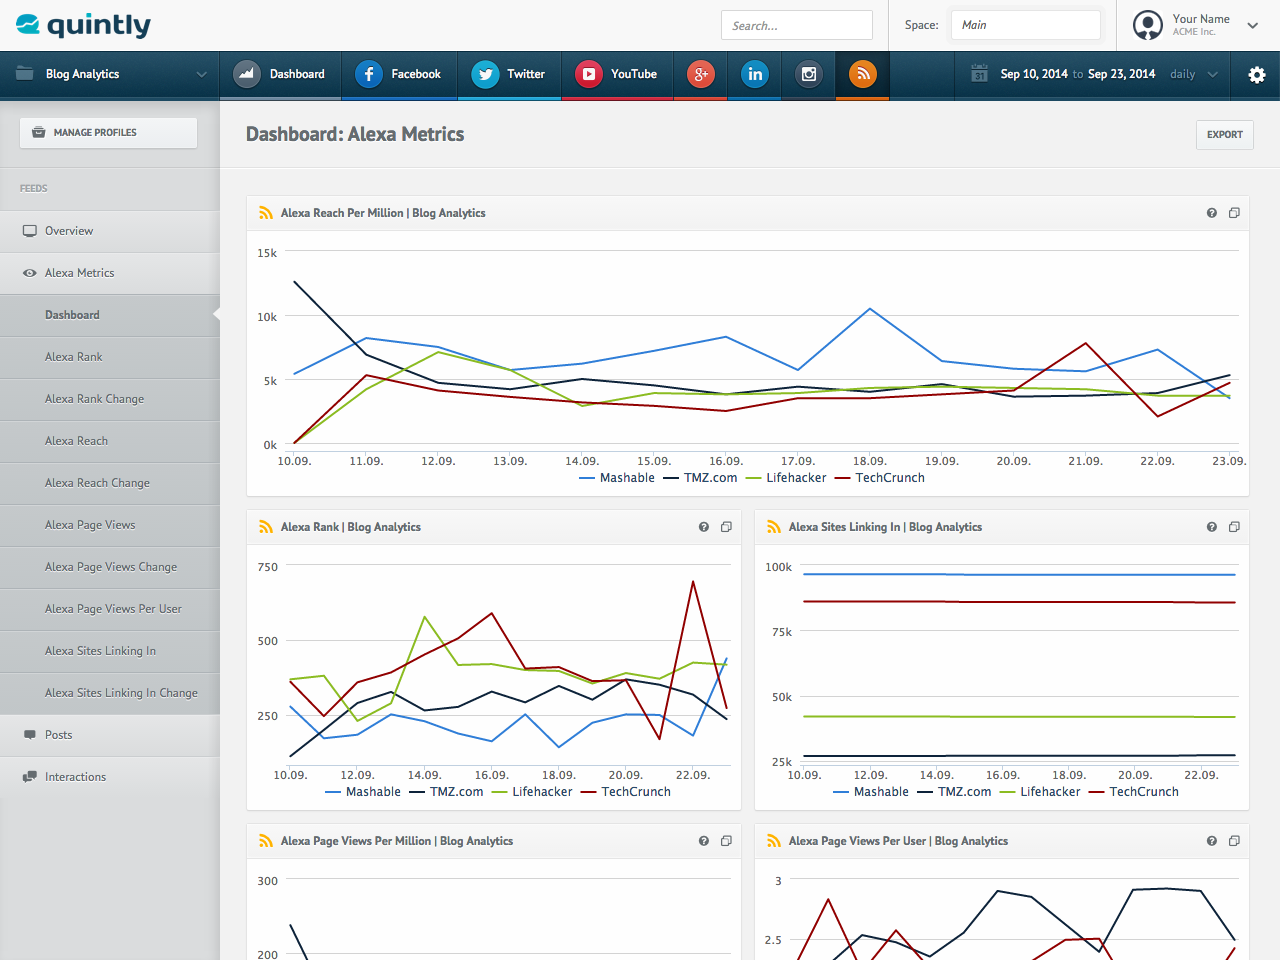Click the Manage Profiles button
1280x960 pixels.
point(108,133)
